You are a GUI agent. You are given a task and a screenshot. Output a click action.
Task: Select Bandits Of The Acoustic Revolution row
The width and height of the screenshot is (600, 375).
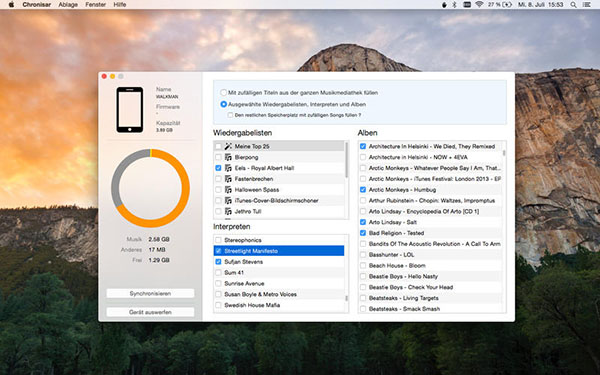430,244
